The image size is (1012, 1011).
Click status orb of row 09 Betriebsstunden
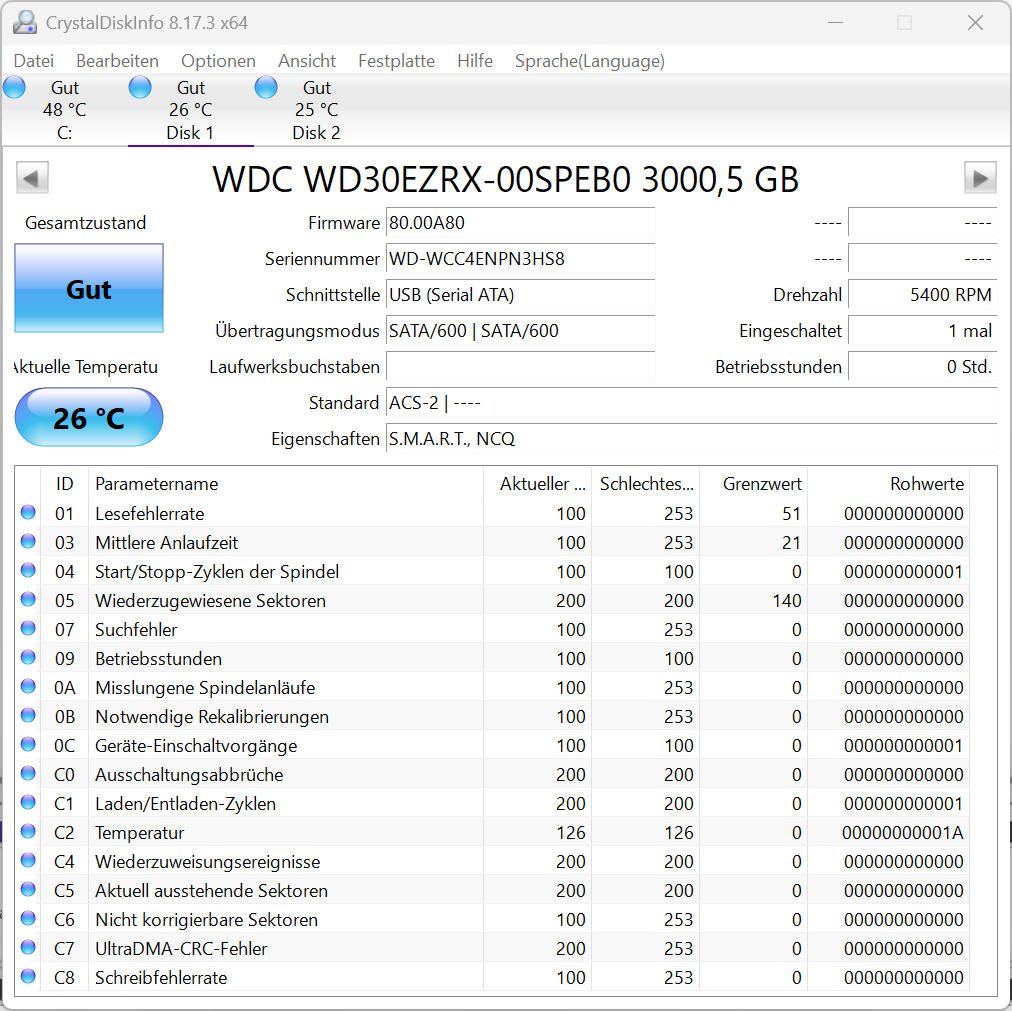[x=28, y=657]
